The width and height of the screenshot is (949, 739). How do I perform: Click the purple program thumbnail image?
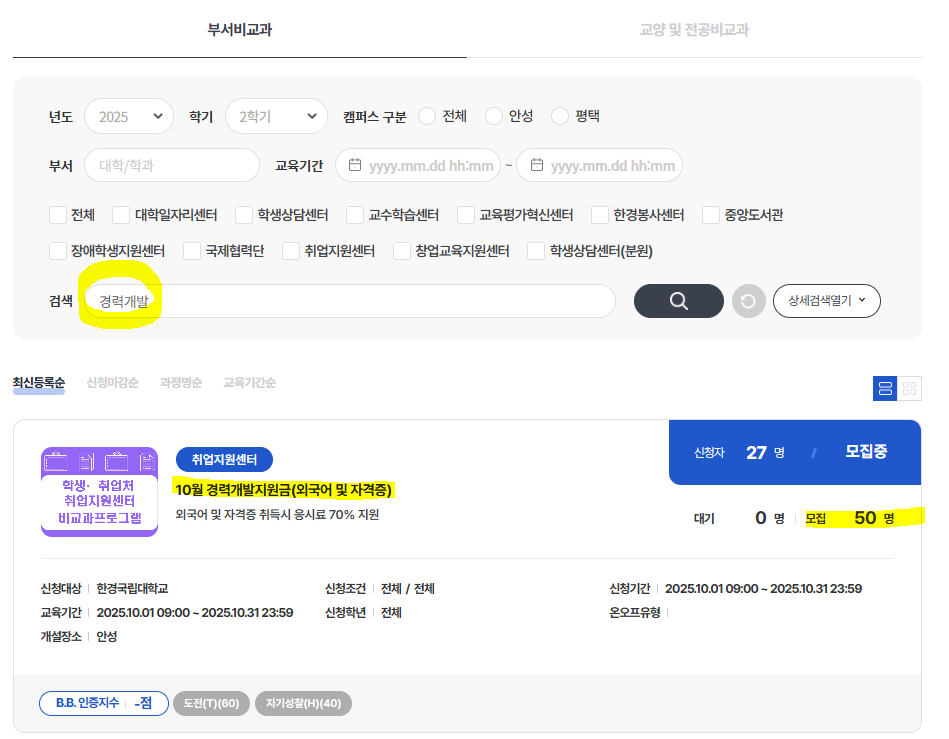[99, 491]
